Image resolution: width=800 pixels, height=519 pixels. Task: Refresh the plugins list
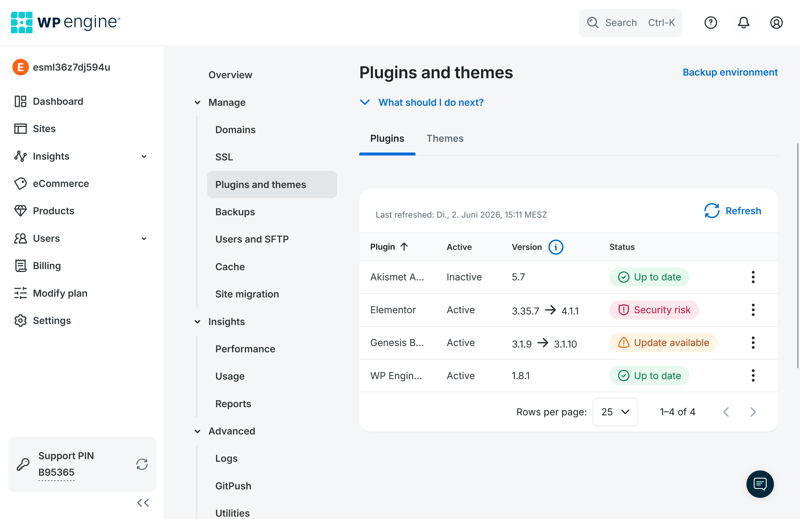732,211
